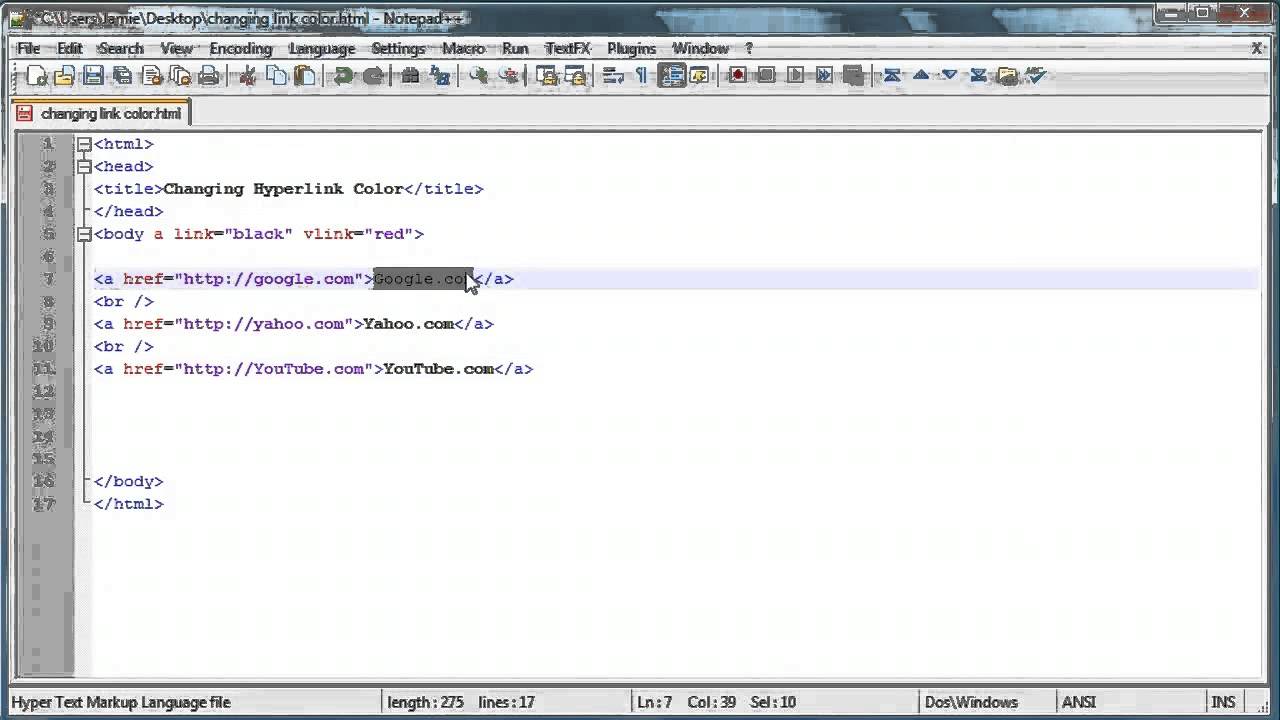Click the Open file toolbar icon
This screenshot has height=720, width=1280.
64,76
